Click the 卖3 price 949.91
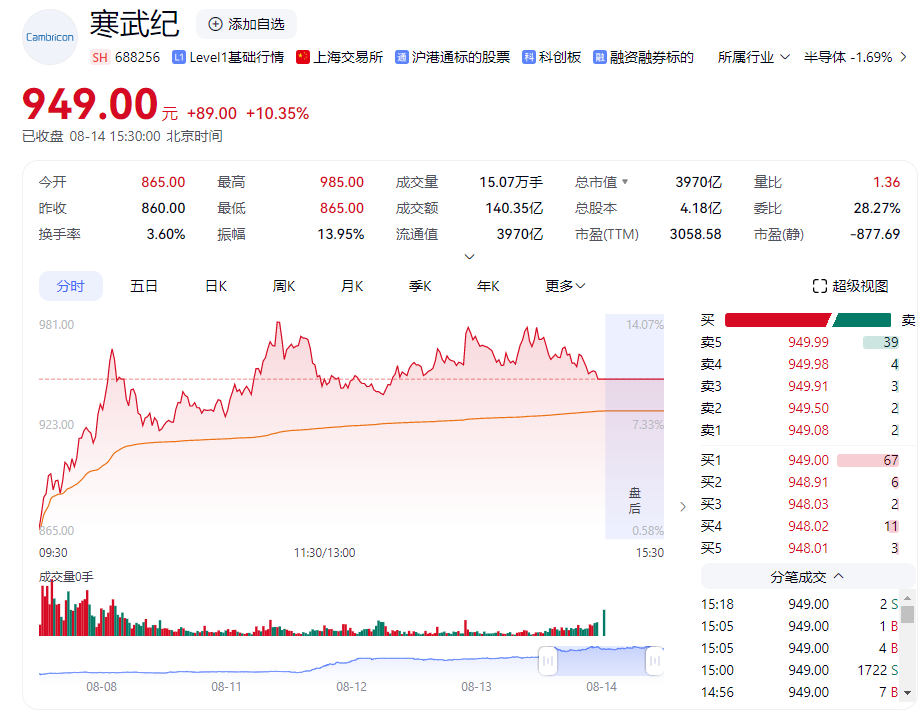924x715 pixels. pyautogui.click(x=808, y=387)
